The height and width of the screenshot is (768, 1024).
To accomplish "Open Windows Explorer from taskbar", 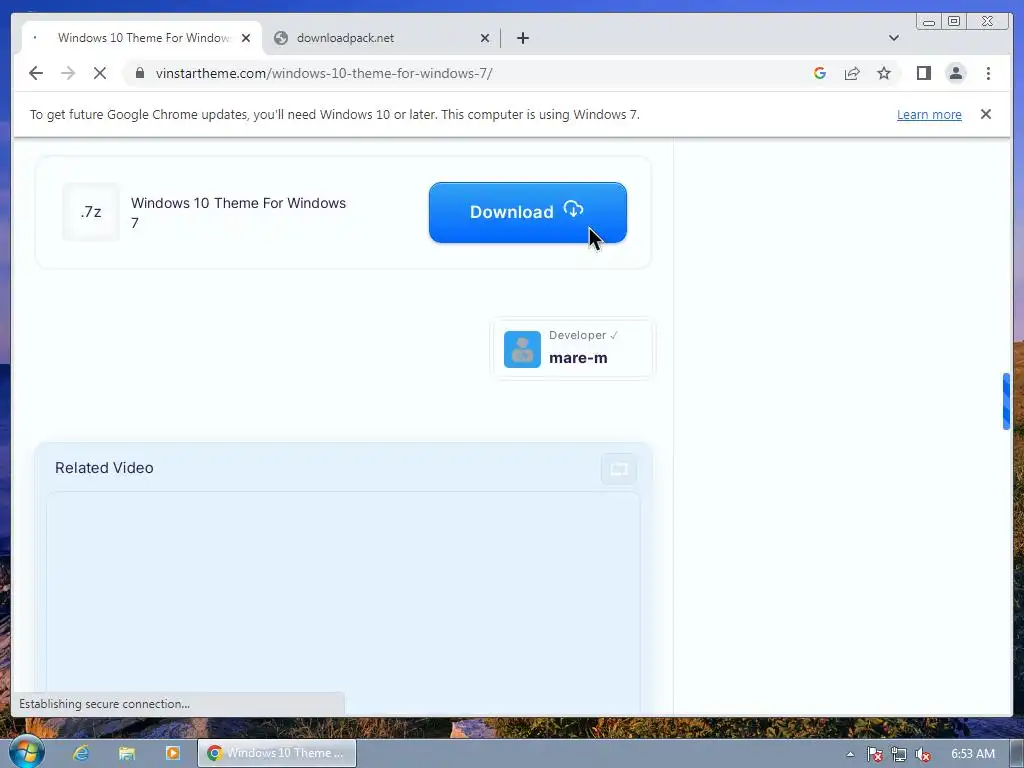I will [x=127, y=753].
